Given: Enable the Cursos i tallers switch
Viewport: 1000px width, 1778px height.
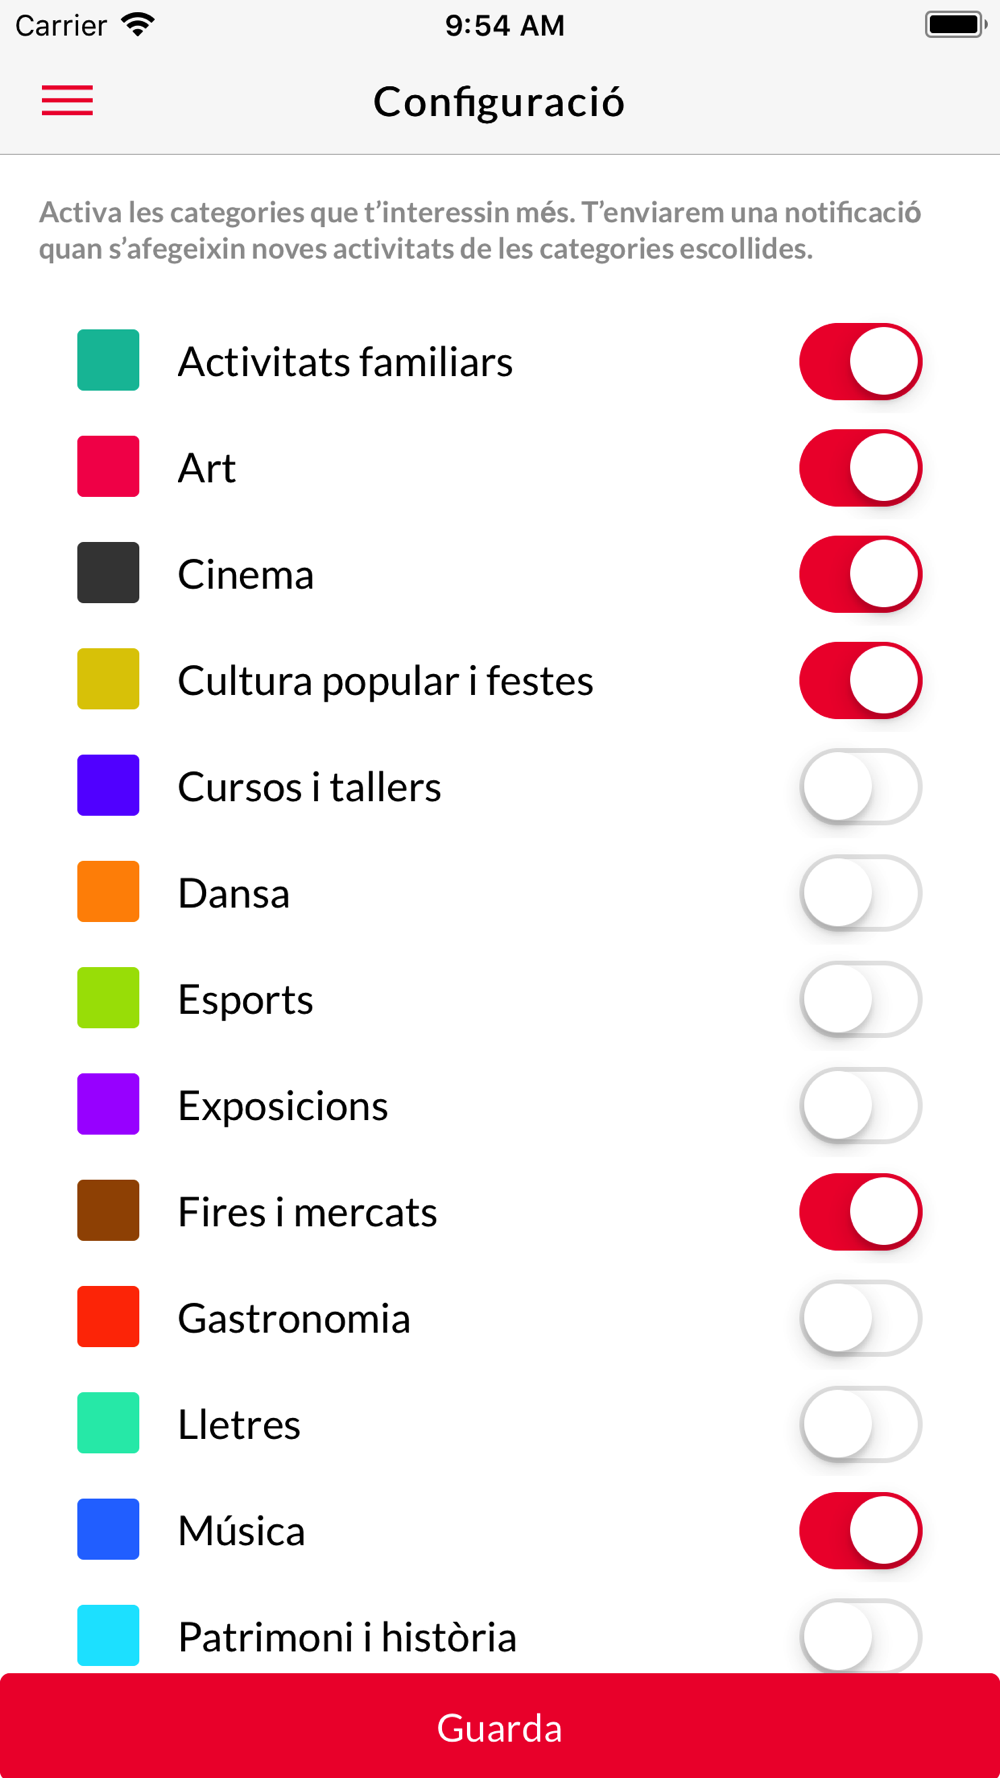Looking at the screenshot, I should point(860,787).
